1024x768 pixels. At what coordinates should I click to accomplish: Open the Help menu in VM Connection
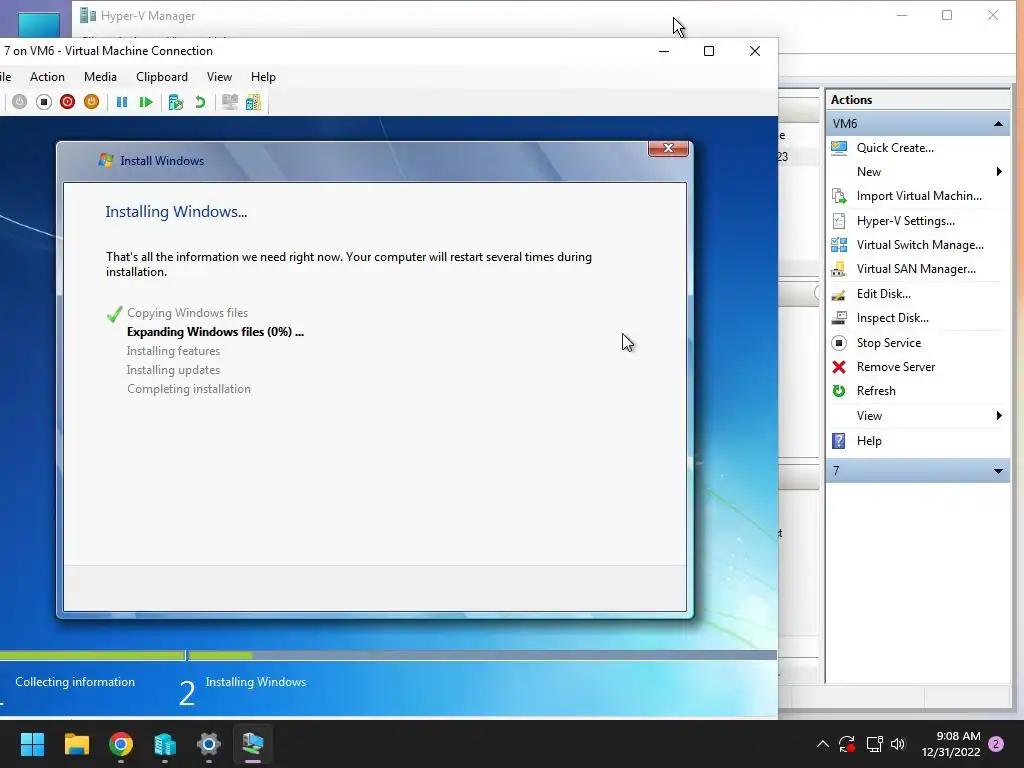point(263,77)
